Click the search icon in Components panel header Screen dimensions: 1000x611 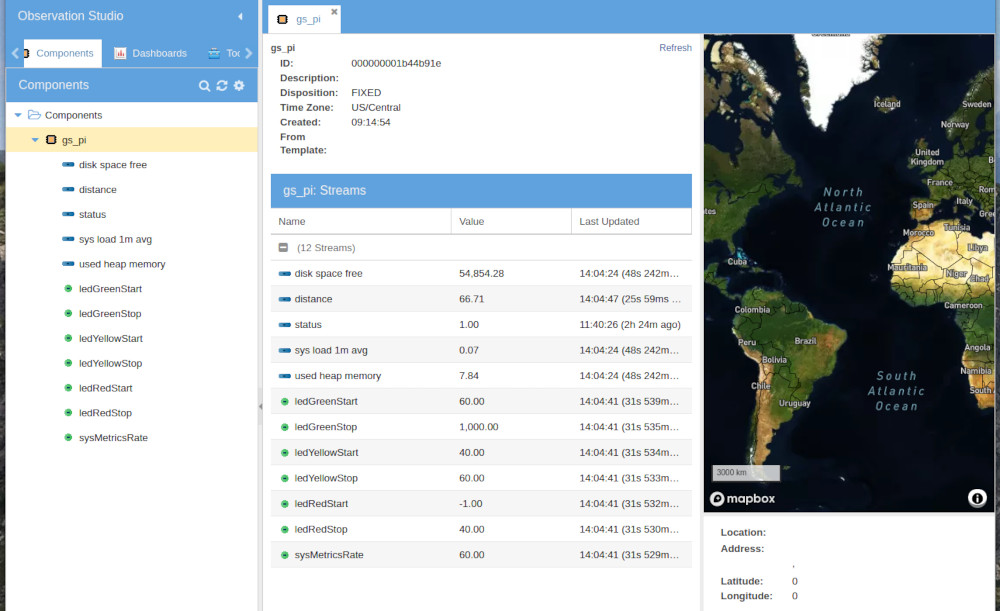[204, 85]
